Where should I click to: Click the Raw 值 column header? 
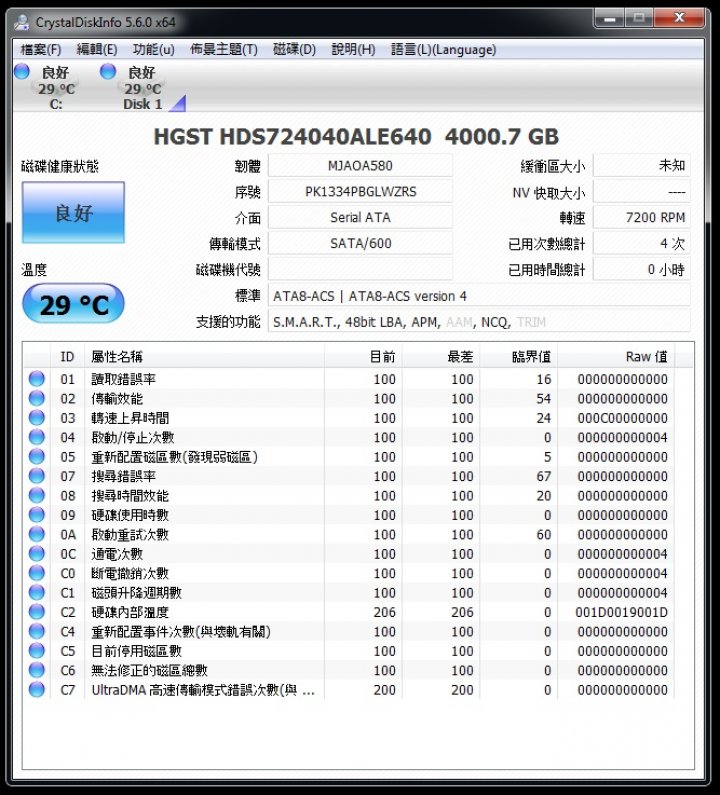pyautogui.click(x=616, y=356)
